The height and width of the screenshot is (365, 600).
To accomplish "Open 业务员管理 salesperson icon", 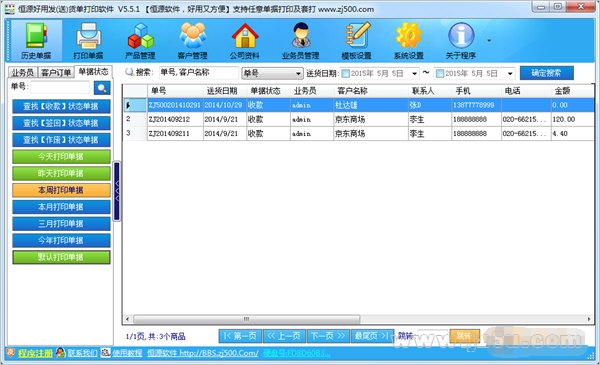I will (300, 41).
